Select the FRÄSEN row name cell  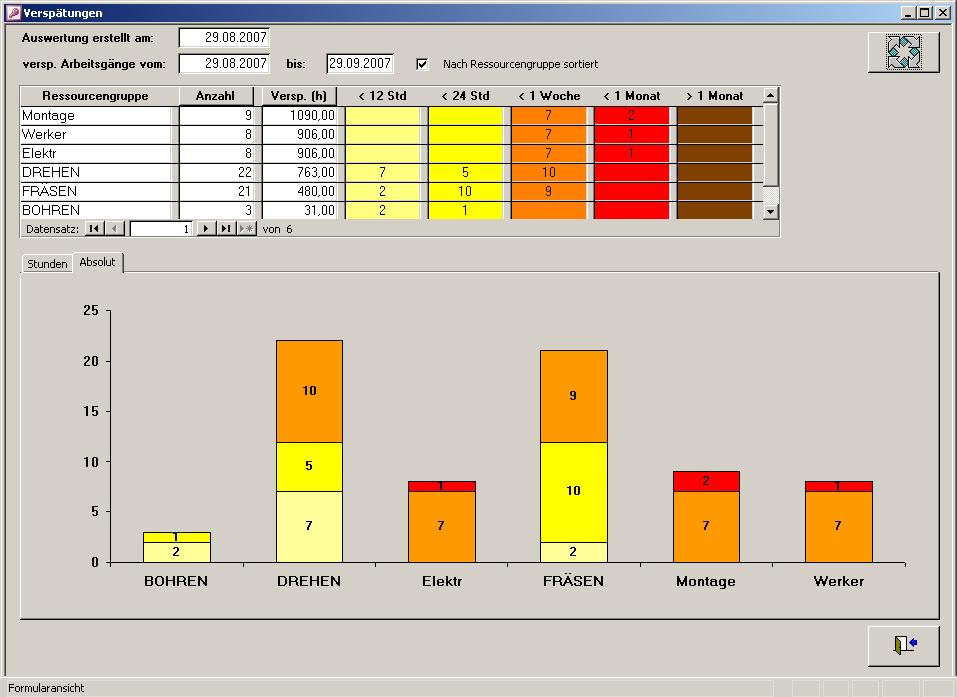(97, 191)
